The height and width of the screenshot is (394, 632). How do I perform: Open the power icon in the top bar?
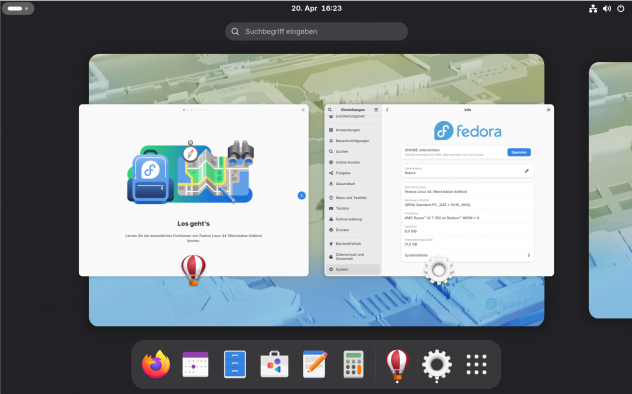click(621, 8)
